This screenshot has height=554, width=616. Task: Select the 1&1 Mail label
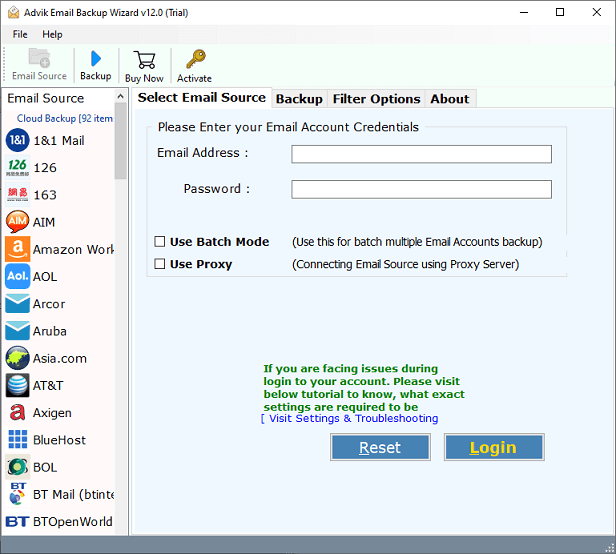tap(59, 141)
